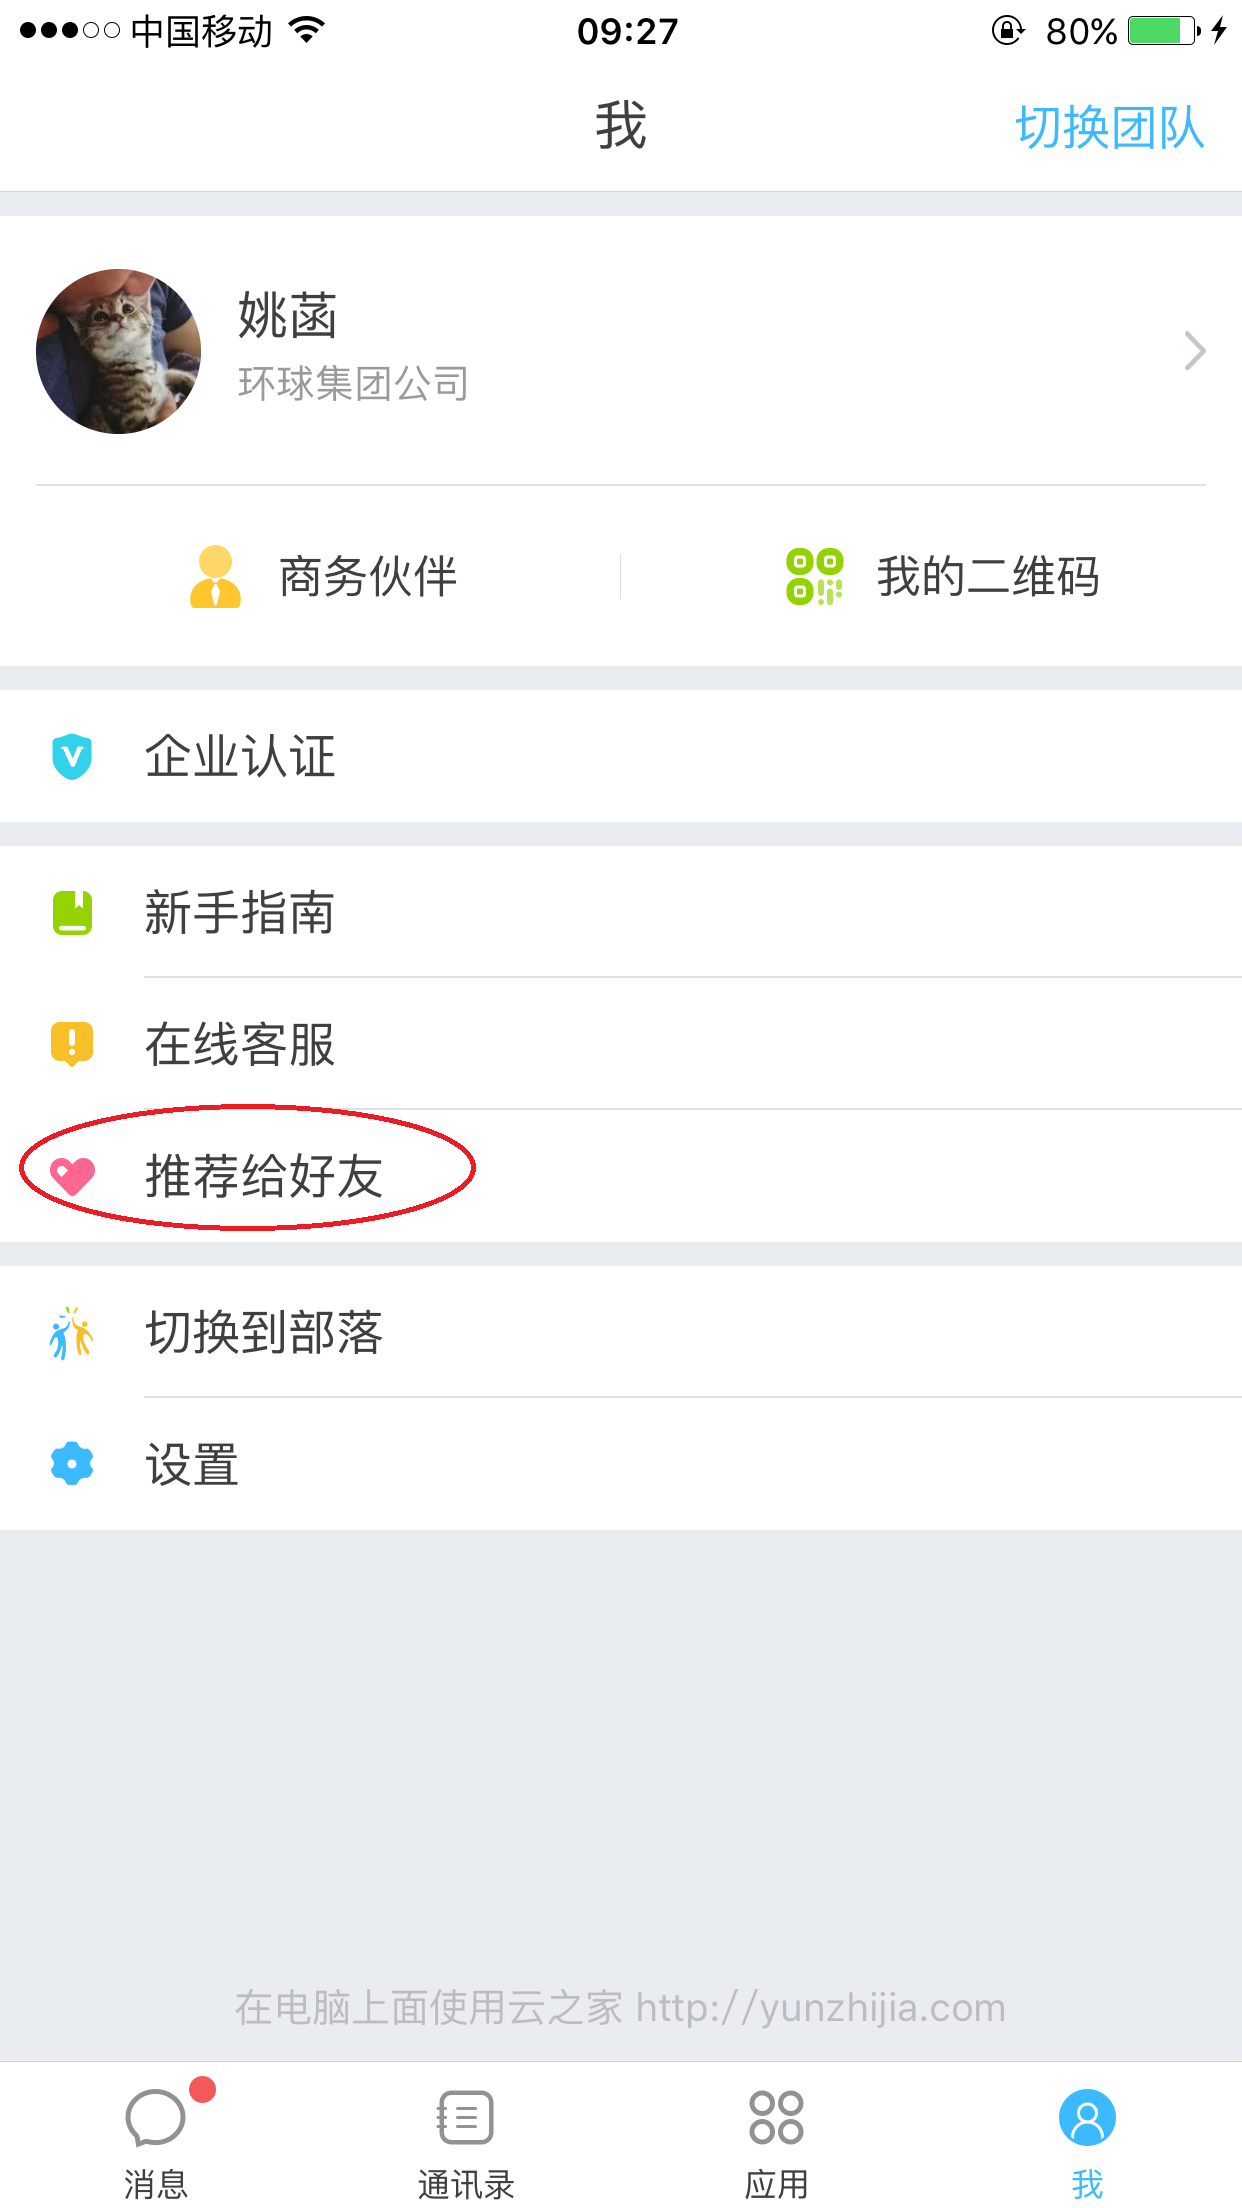Viewport: 1242px width, 2208px height.
Task: Tap the user name 姚菡
Action: [288, 316]
